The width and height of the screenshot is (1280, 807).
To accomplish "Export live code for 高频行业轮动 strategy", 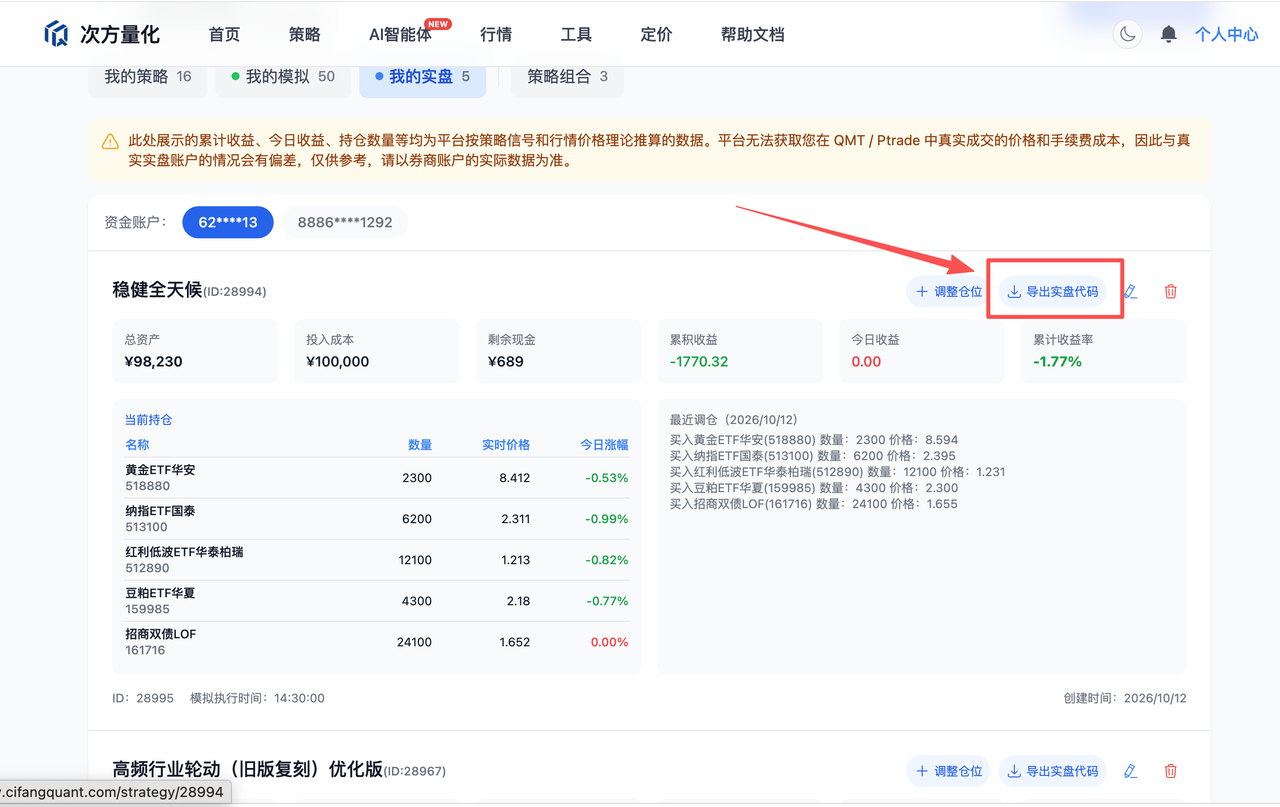I will coord(1053,771).
